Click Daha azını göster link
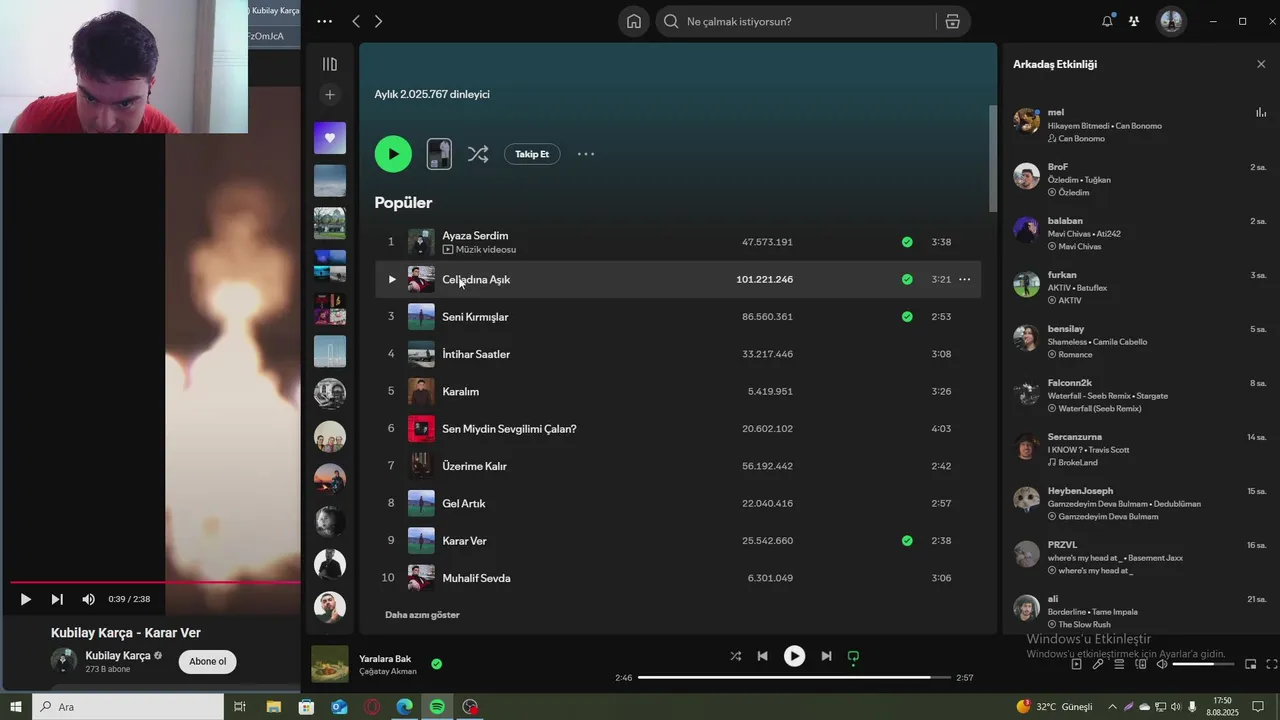Image resolution: width=1280 pixels, height=720 pixels. point(422,615)
